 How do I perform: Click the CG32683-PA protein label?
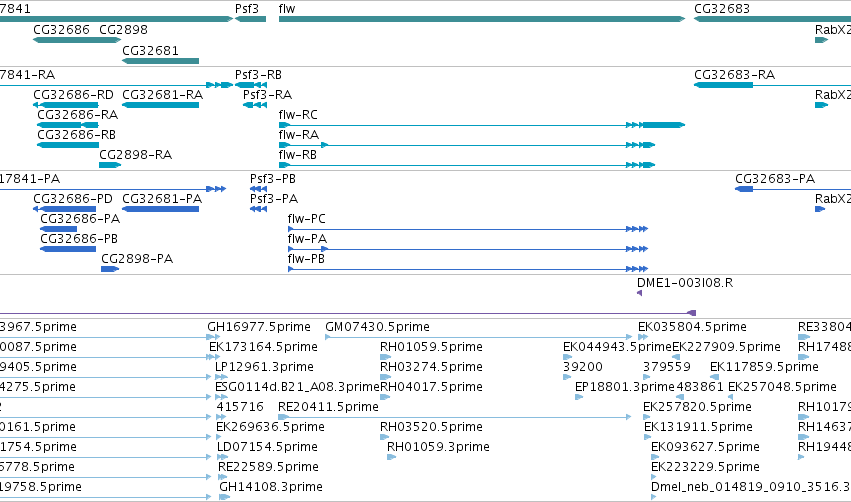point(775,179)
